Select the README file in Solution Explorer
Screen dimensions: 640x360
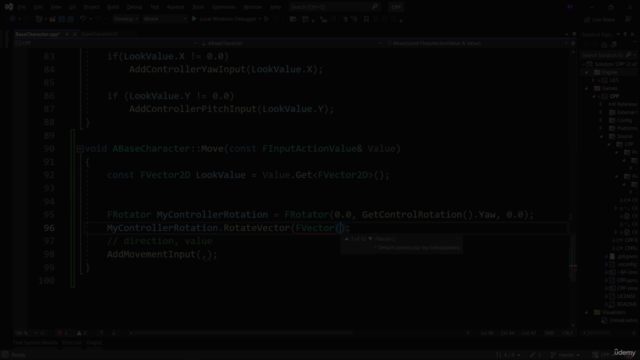click(627, 304)
